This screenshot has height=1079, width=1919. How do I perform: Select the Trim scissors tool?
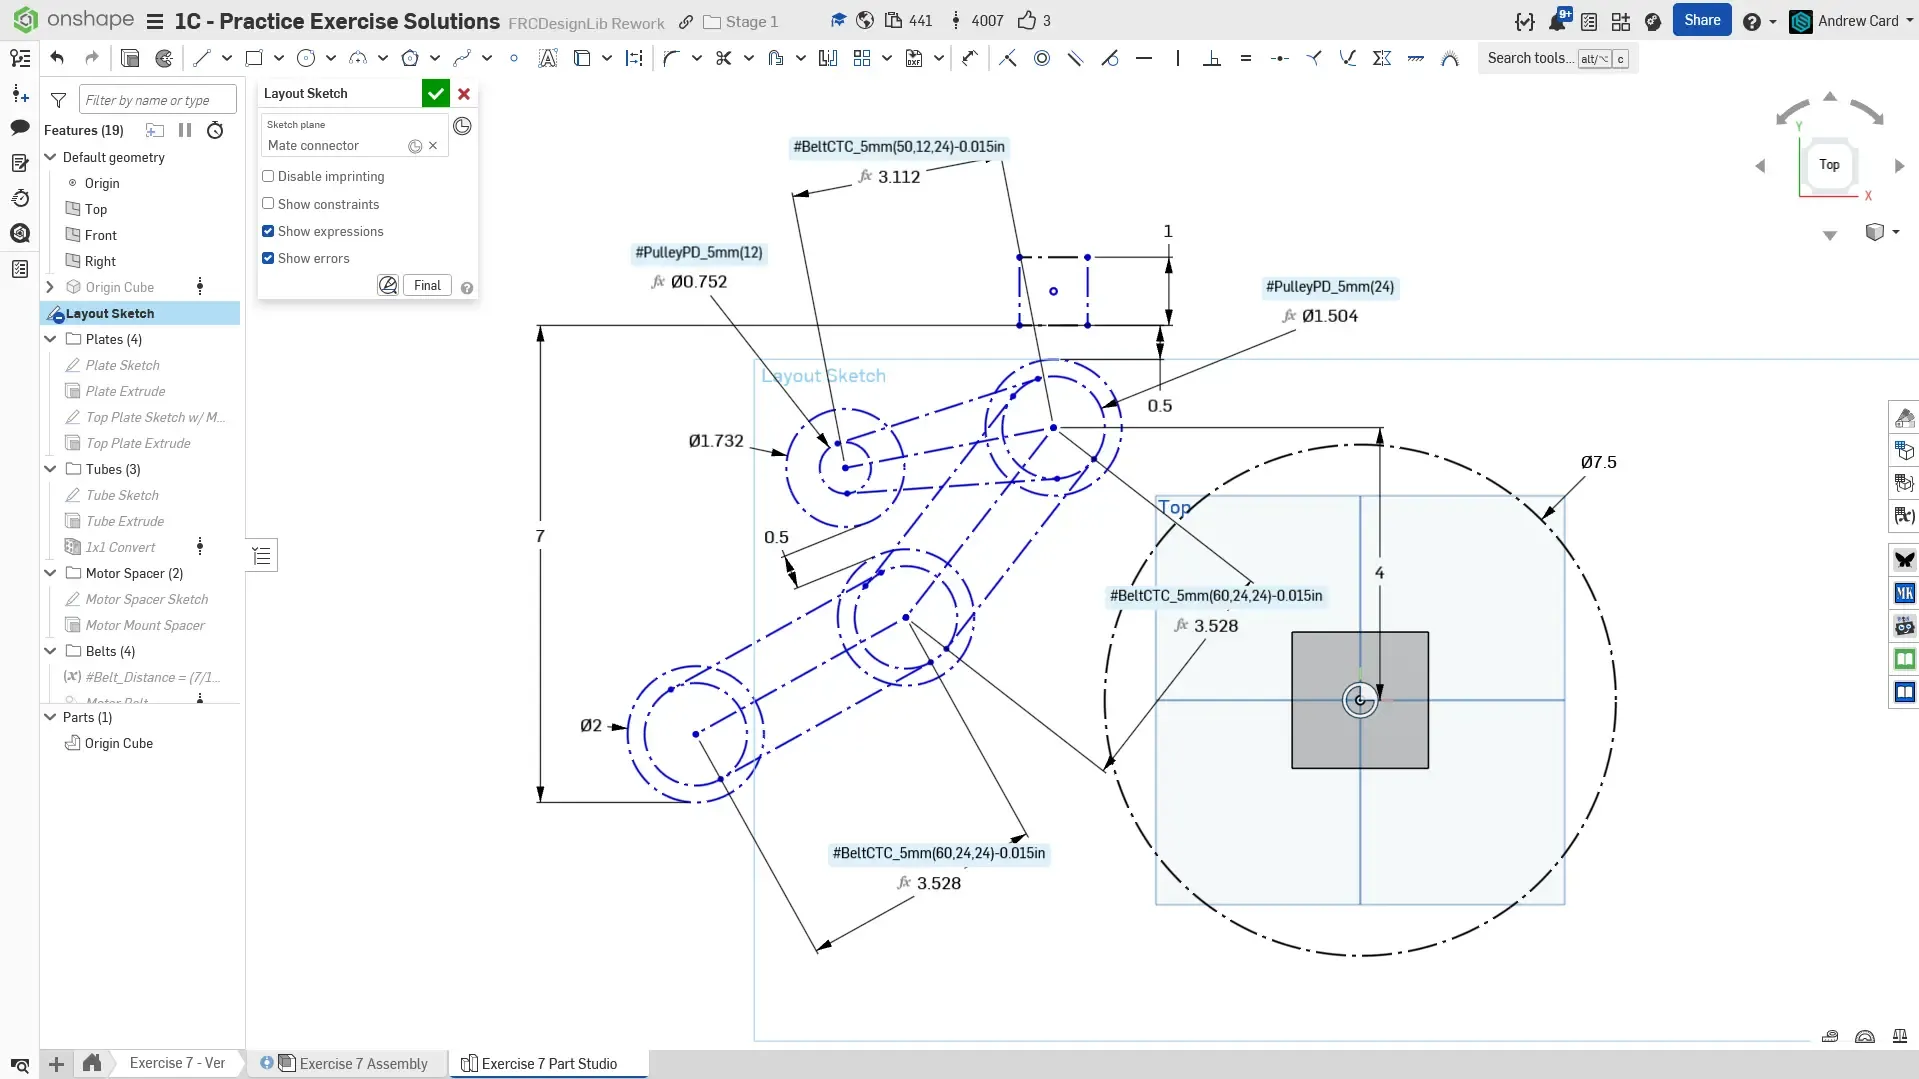[724, 58]
